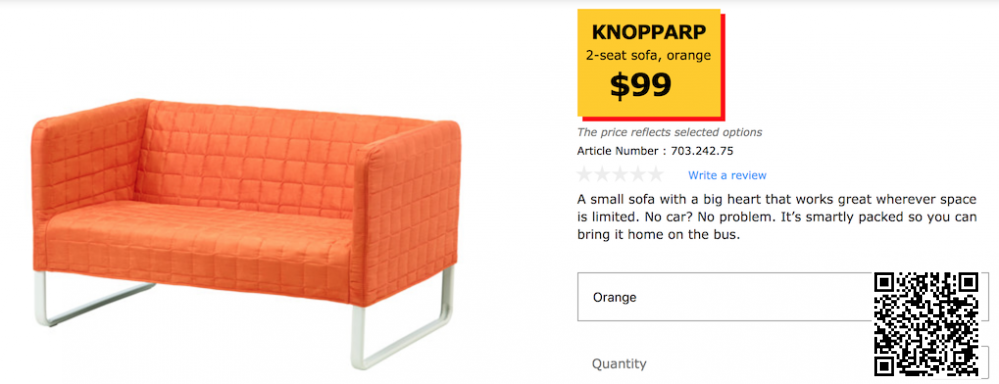
Task: Choose the fourth rating star
Action: click(637, 174)
